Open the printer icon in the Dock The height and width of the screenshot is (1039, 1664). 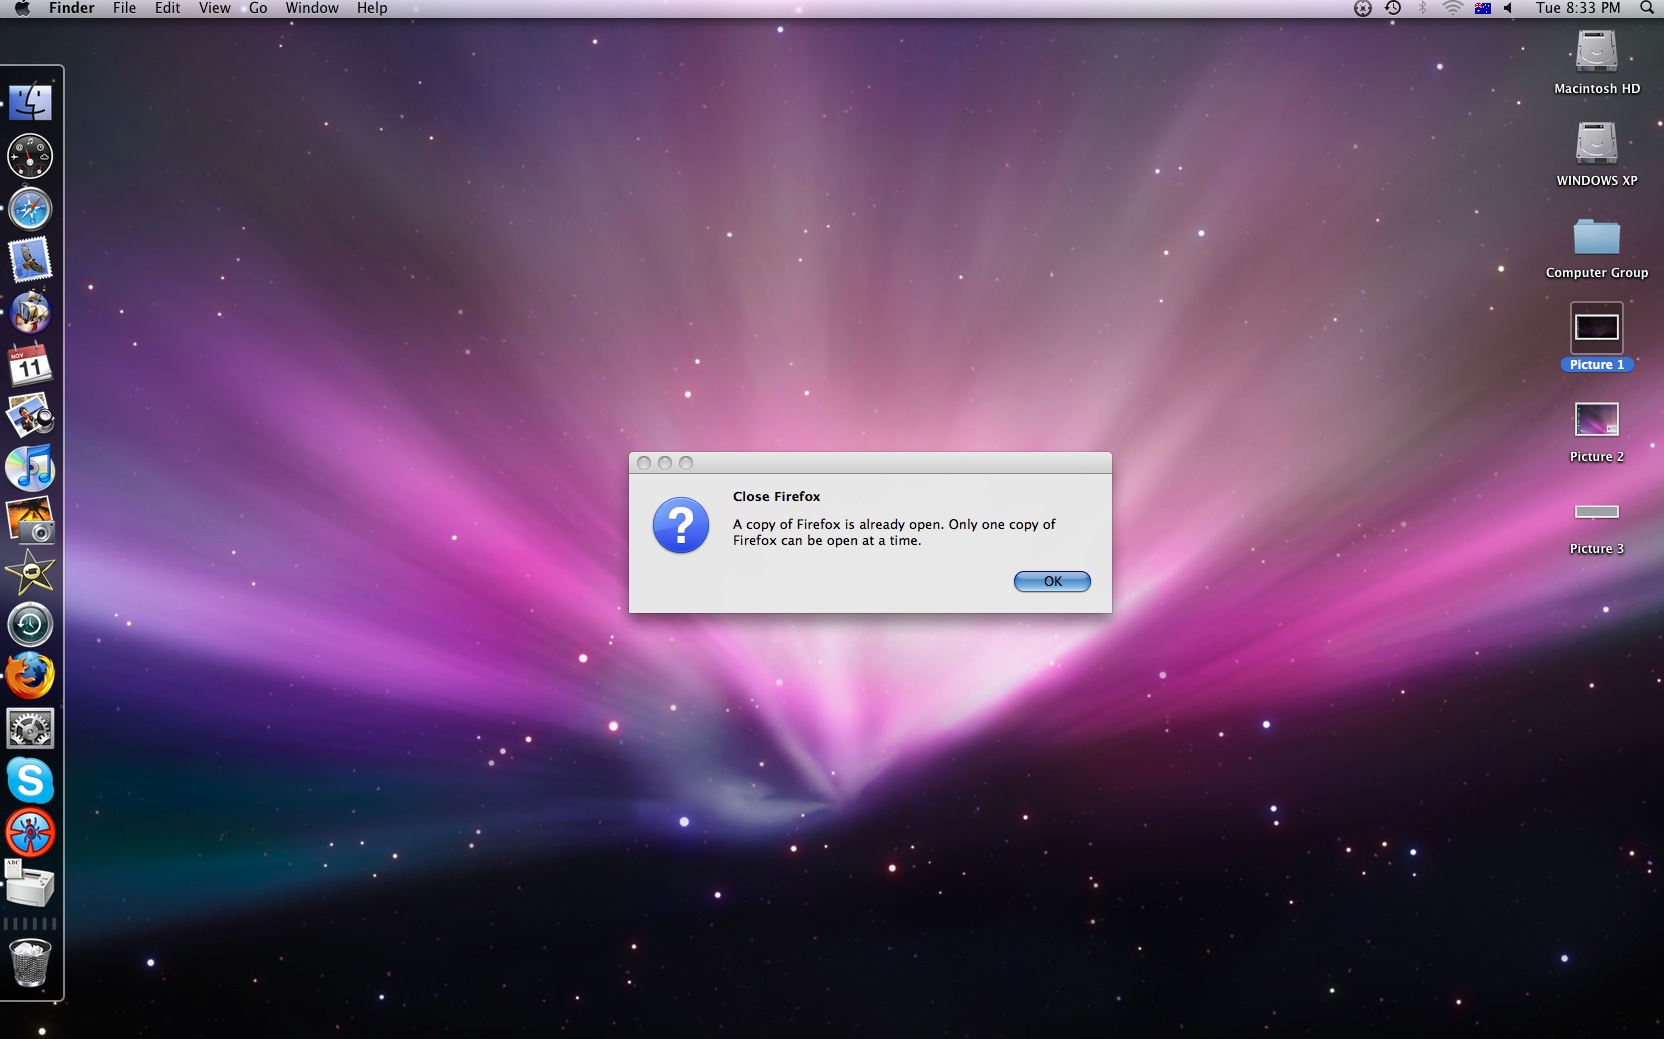tap(30, 883)
